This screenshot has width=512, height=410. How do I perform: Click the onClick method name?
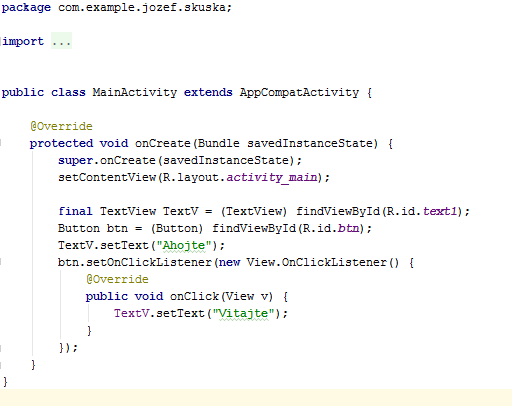tap(194, 296)
